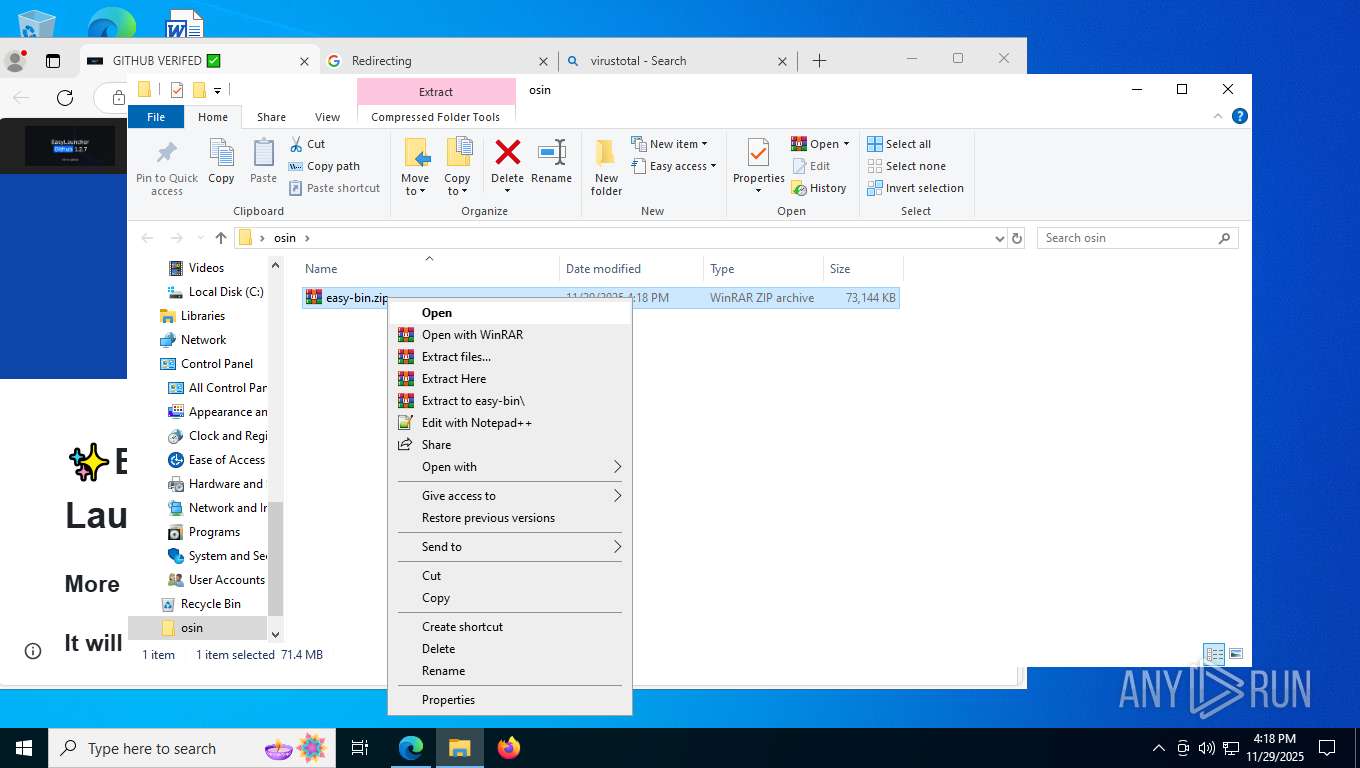
Task: Click osin in the address bar path
Action: pos(285,238)
